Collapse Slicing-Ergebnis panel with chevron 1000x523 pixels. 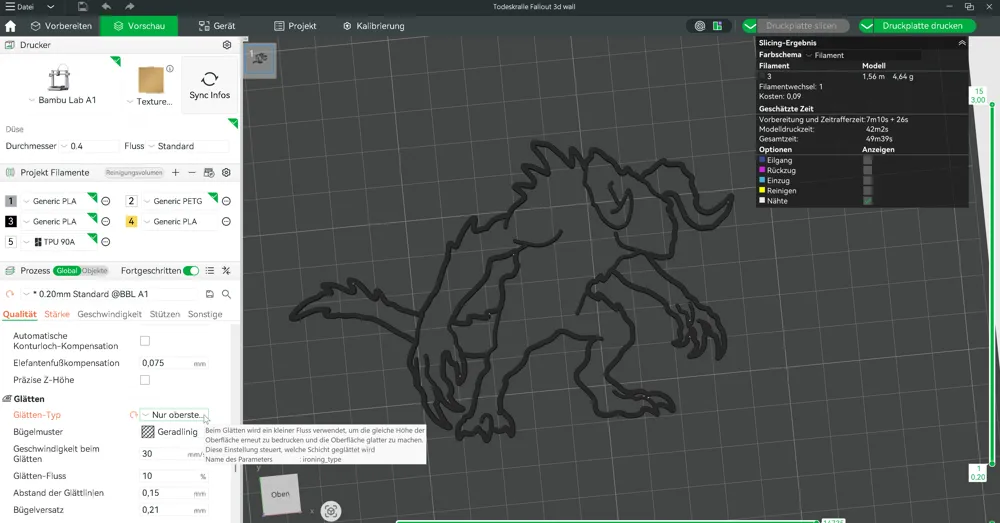[x=962, y=43]
